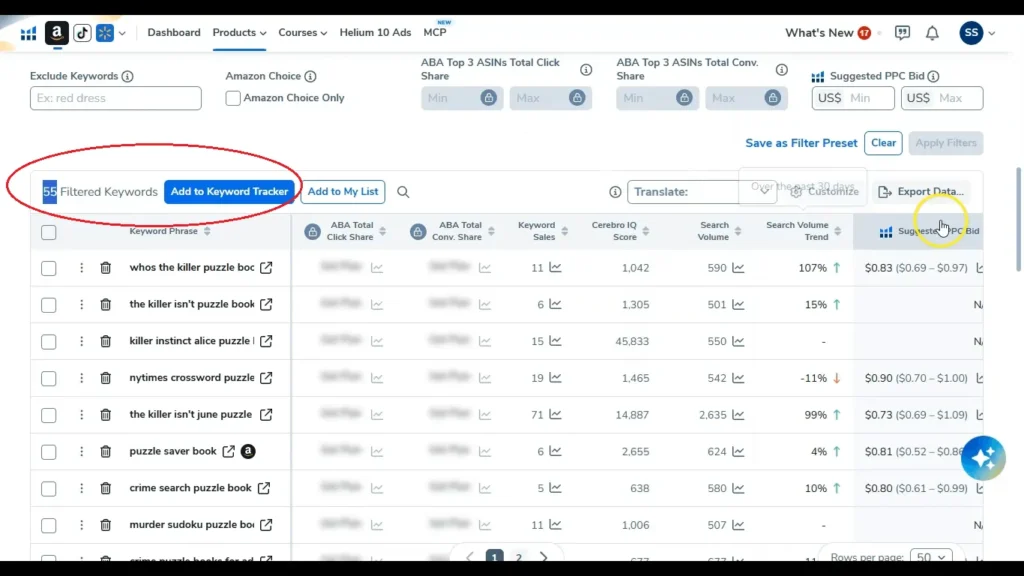Check 'nytimes crossword puzzle' checkbox
The image size is (1024, 576).
point(48,377)
